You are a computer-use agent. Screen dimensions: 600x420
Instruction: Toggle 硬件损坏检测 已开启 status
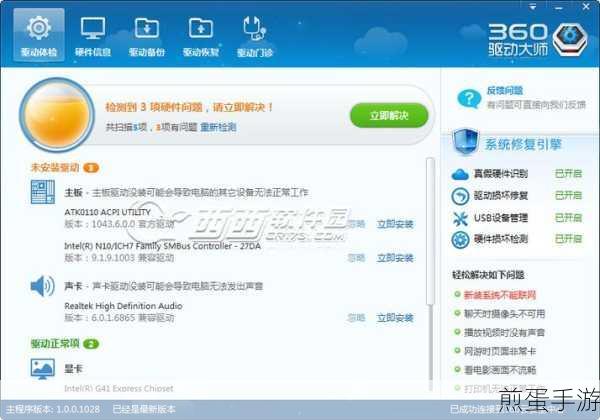point(568,239)
